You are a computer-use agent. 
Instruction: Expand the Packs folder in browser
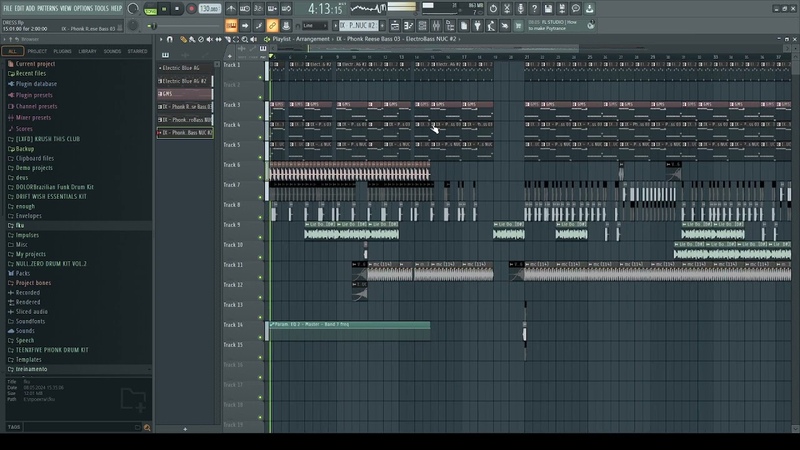(x=23, y=273)
